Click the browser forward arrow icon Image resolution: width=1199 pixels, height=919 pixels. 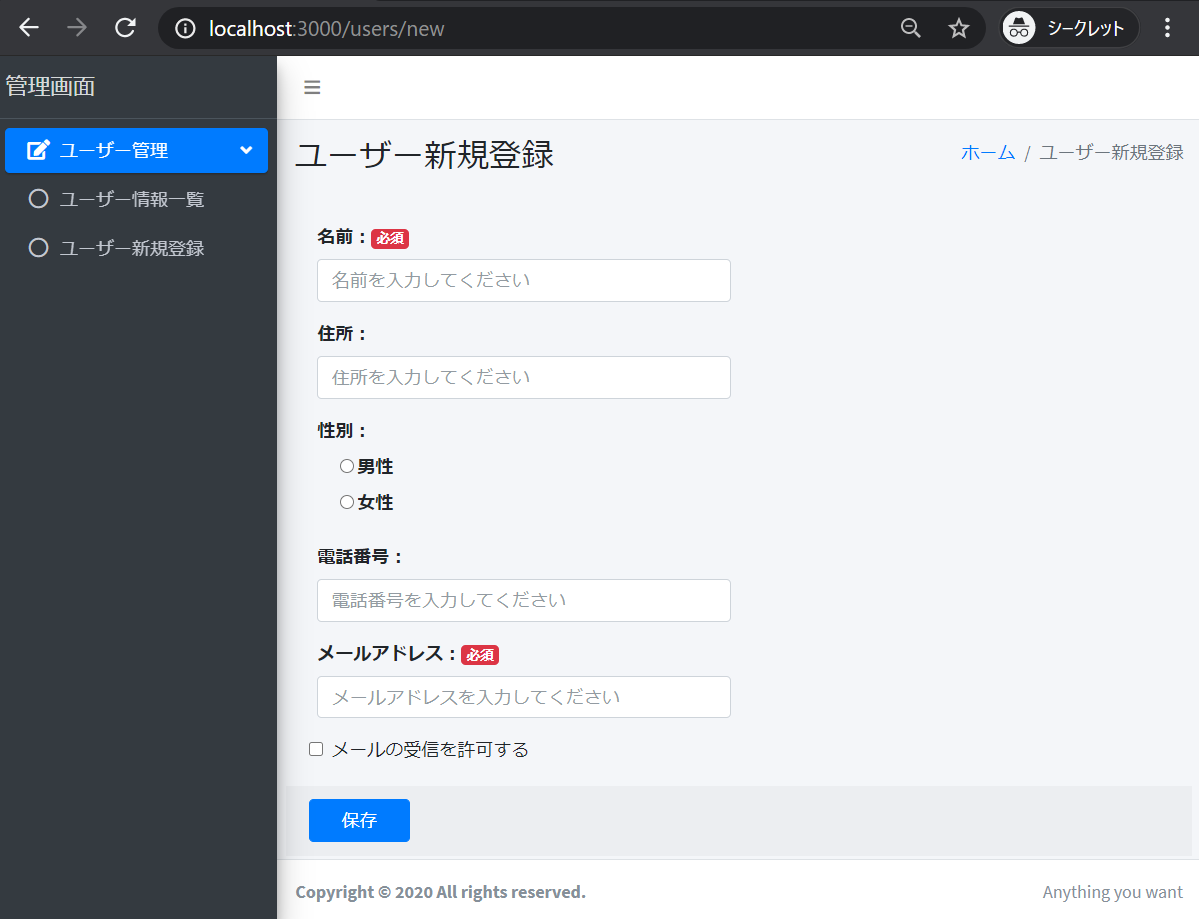point(76,27)
